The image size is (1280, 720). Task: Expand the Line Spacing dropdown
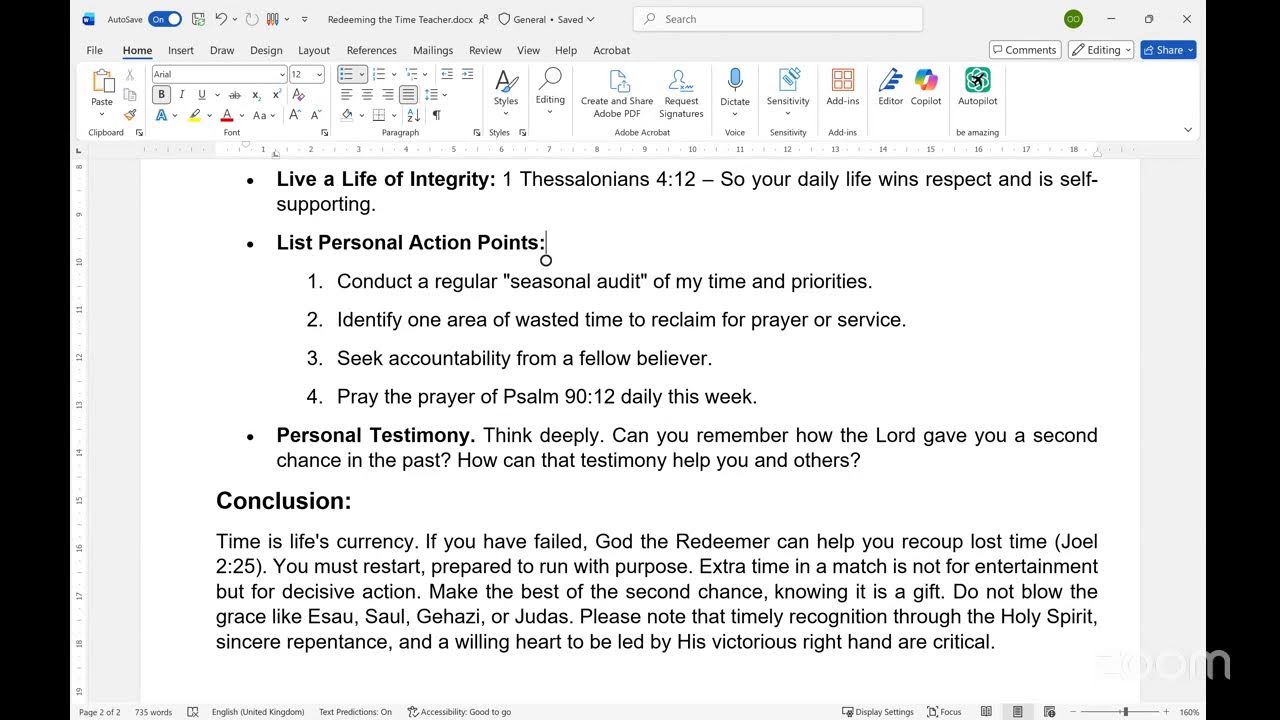pos(445,95)
